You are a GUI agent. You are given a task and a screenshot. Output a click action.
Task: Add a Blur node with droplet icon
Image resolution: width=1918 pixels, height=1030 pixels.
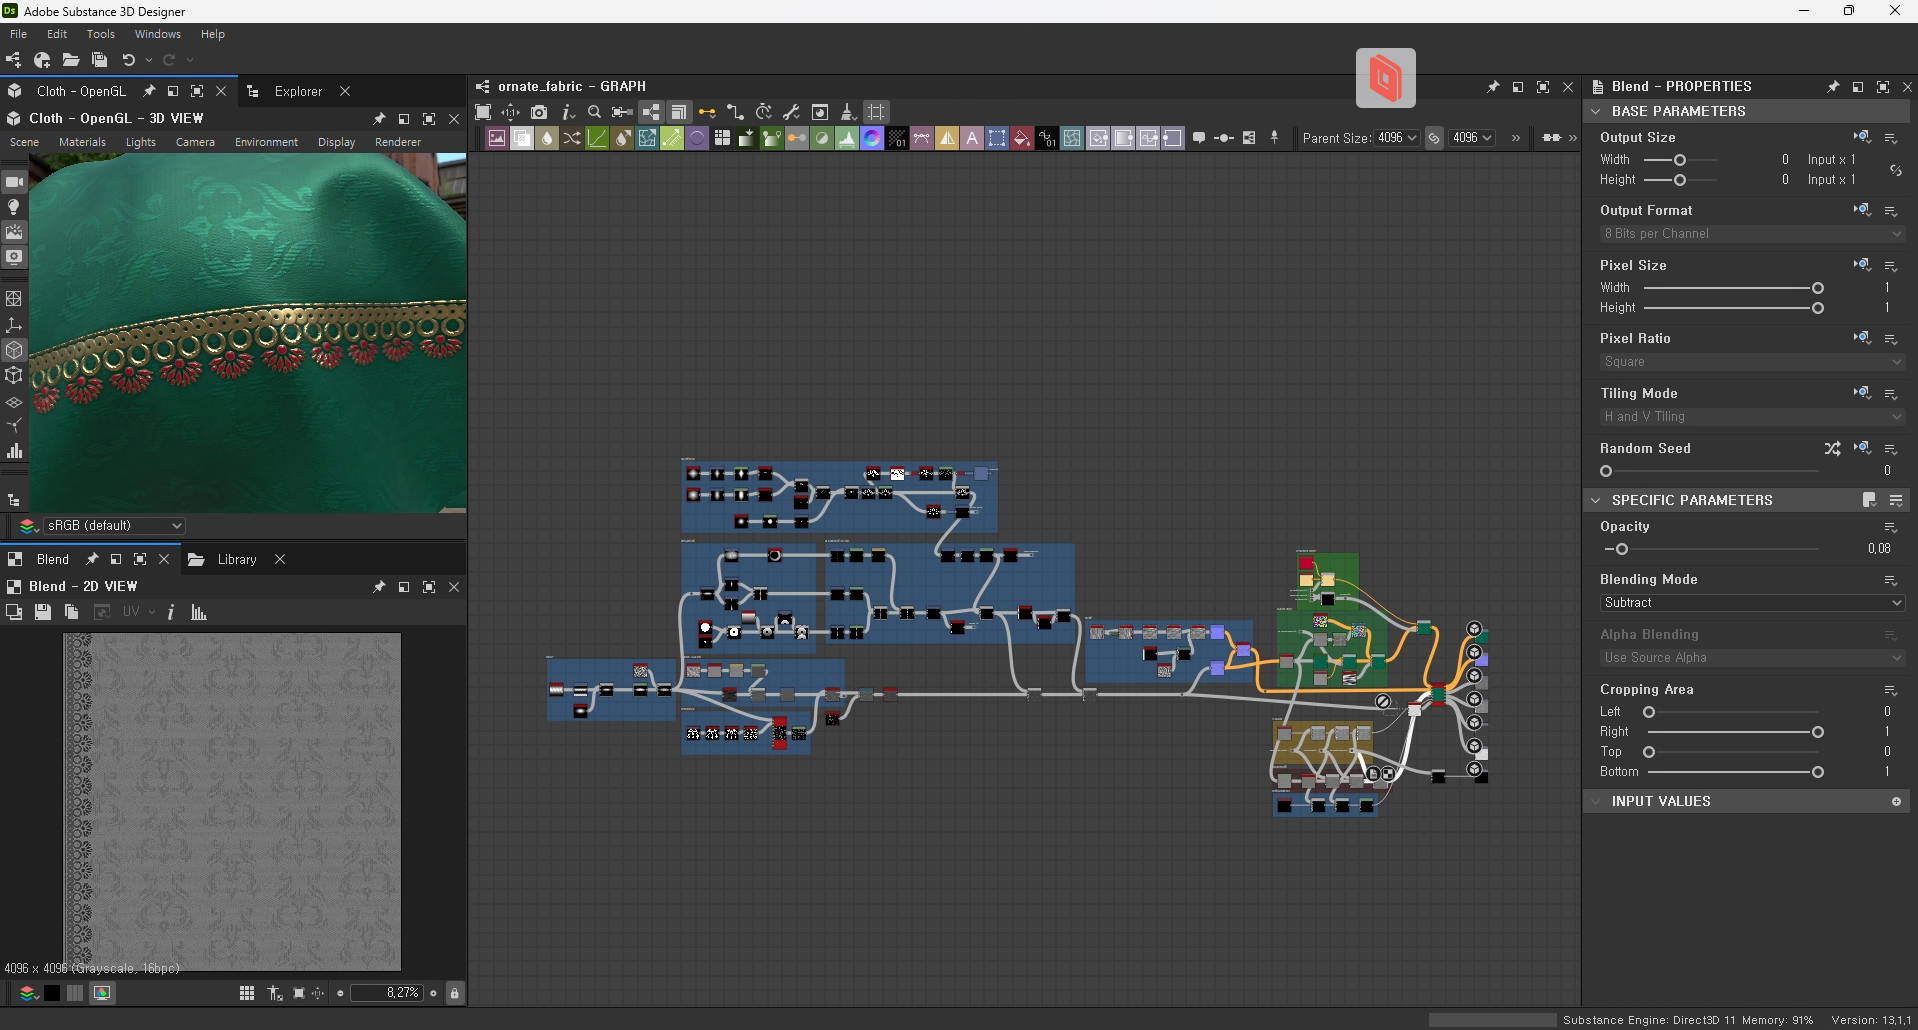coord(547,138)
